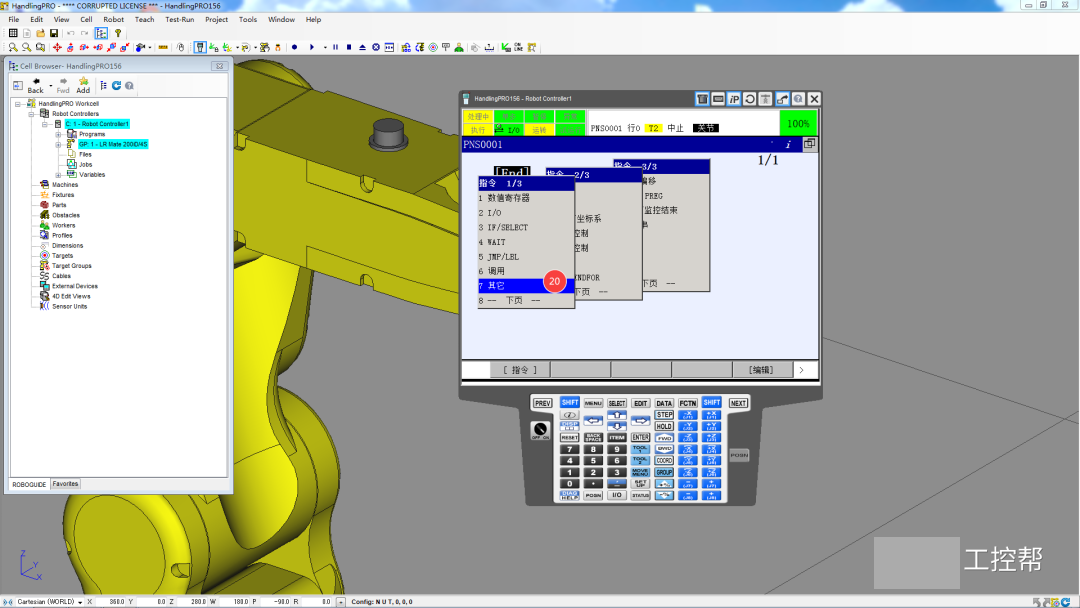This screenshot has width=1080, height=608.
Task: Expand the Programs tree node
Action: (58, 134)
